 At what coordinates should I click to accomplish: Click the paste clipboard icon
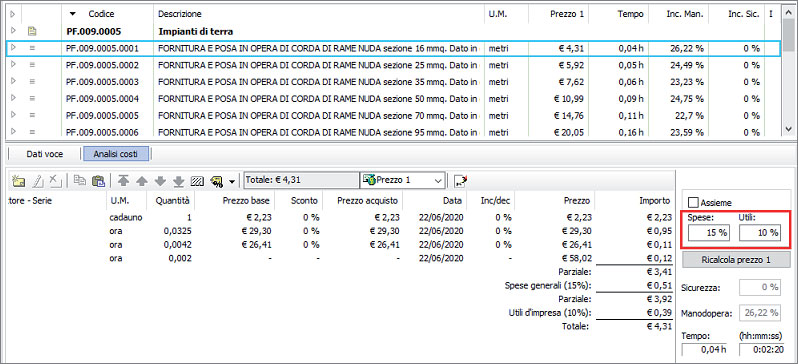[98, 180]
